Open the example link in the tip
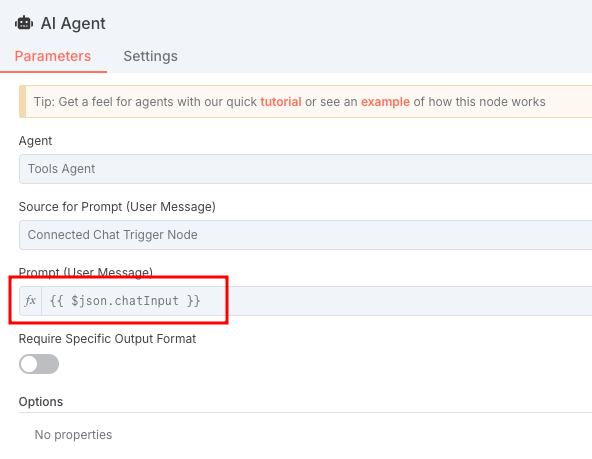Image resolution: width=592 pixels, height=459 pixels. 385,102
